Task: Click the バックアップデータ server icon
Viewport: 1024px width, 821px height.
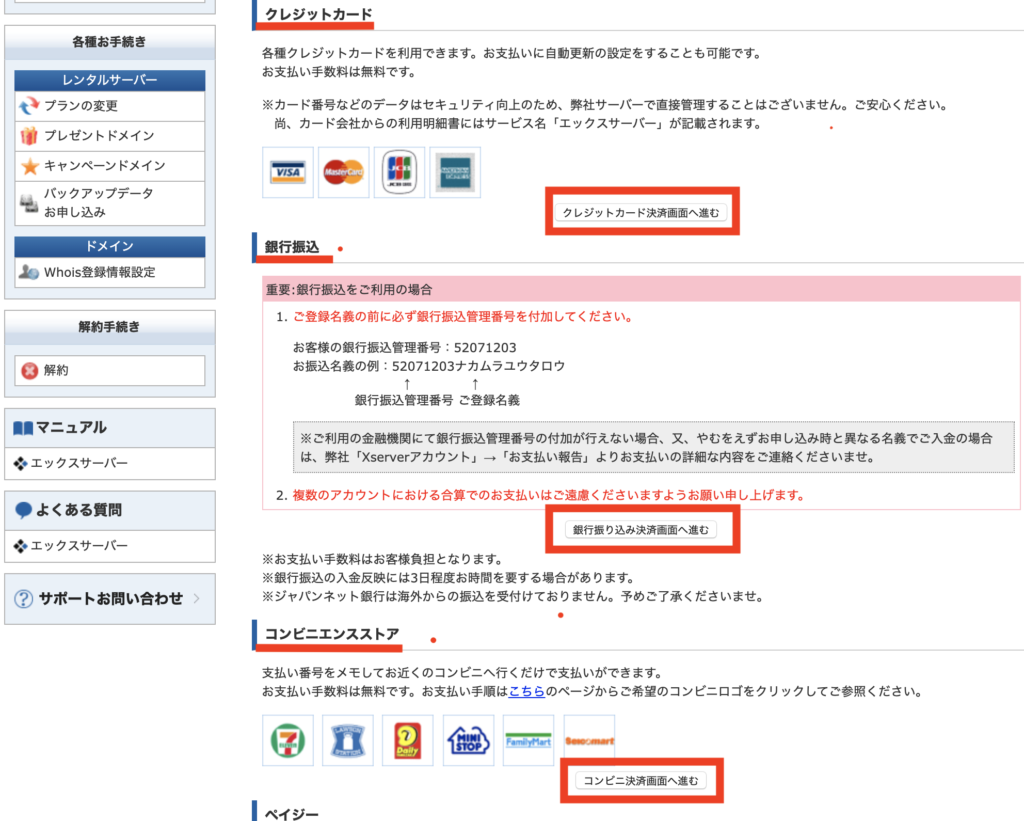Action: (x=29, y=203)
